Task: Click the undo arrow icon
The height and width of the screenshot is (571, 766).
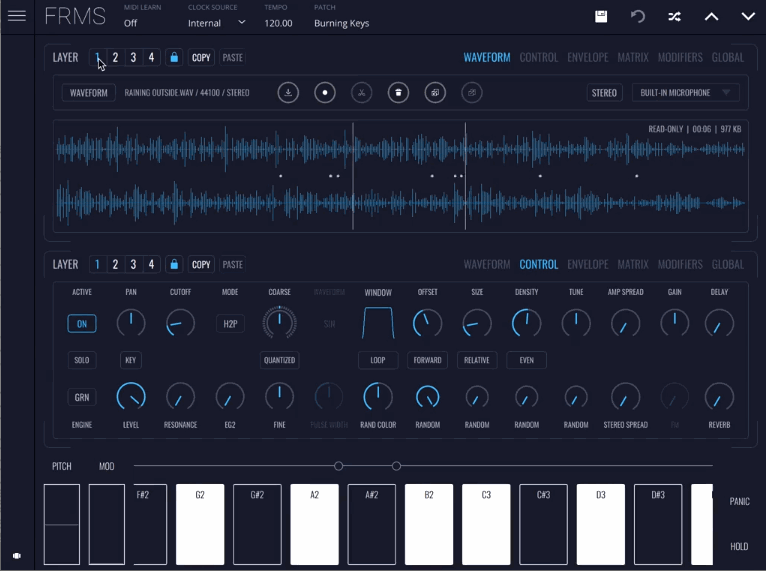Action: tap(638, 17)
